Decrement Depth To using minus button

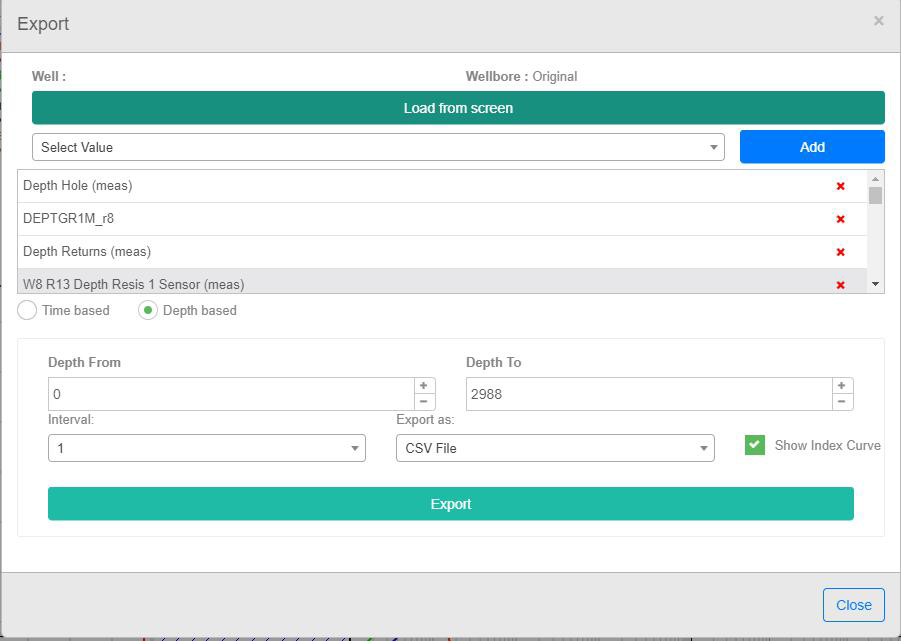point(842,402)
